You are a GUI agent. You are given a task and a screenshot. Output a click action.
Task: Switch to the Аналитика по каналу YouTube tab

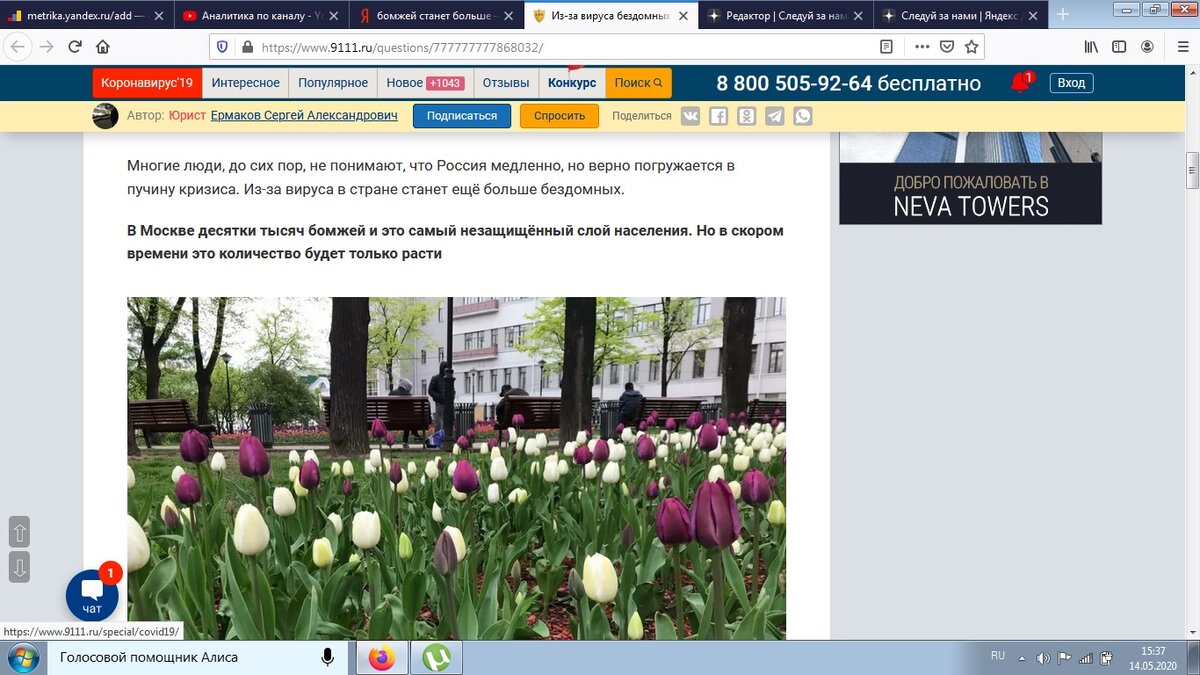click(260, 15)
